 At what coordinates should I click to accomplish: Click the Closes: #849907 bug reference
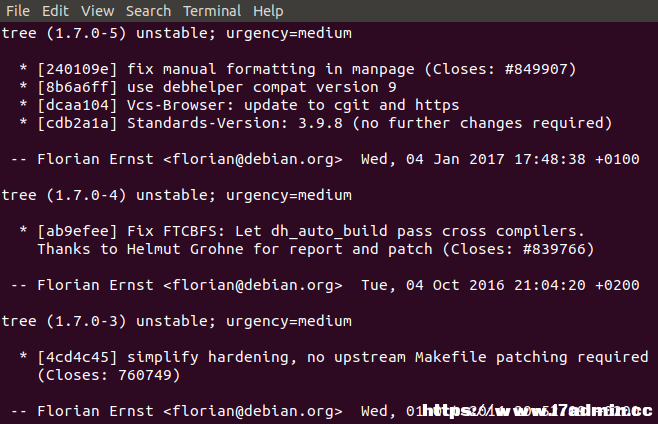click(x=500, y=69)
